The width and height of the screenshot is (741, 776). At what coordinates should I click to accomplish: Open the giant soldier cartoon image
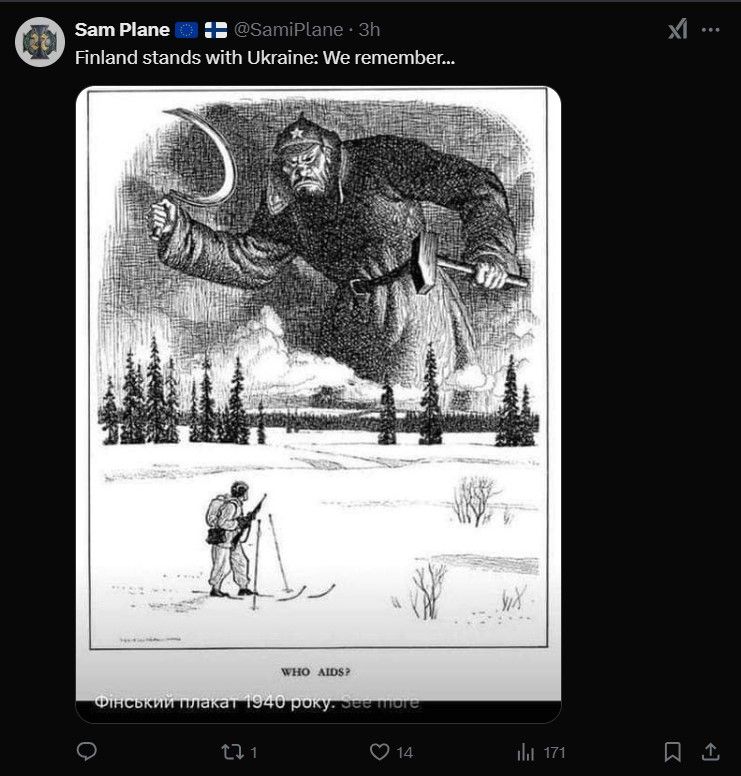click(x=318, y=380)
